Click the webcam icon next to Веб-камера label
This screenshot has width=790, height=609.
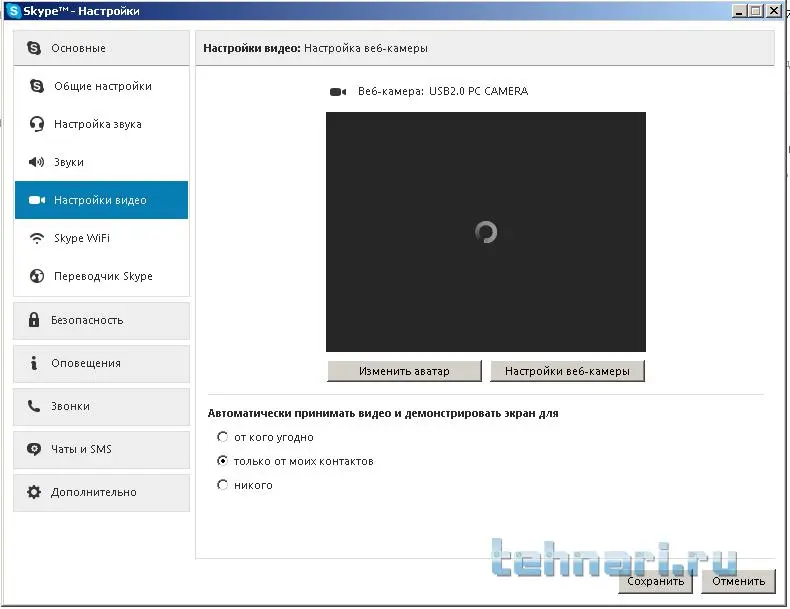pyautogui.click(x=338, y=92)
